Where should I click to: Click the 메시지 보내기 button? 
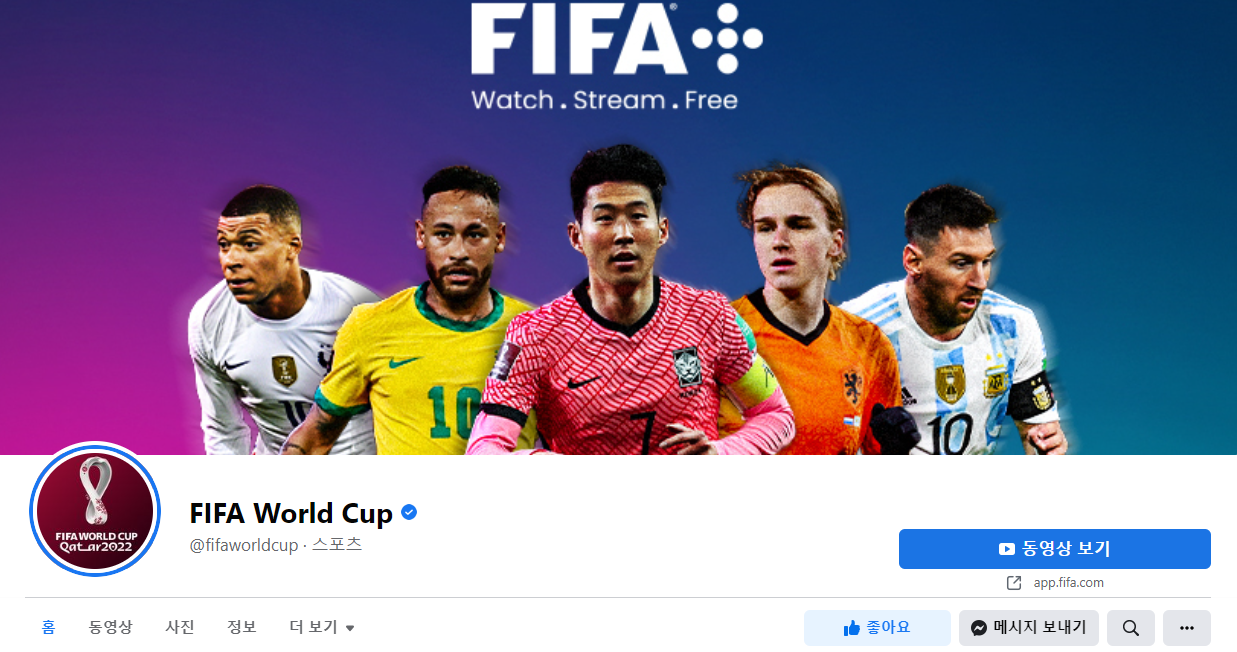(x=1029, y=628)
